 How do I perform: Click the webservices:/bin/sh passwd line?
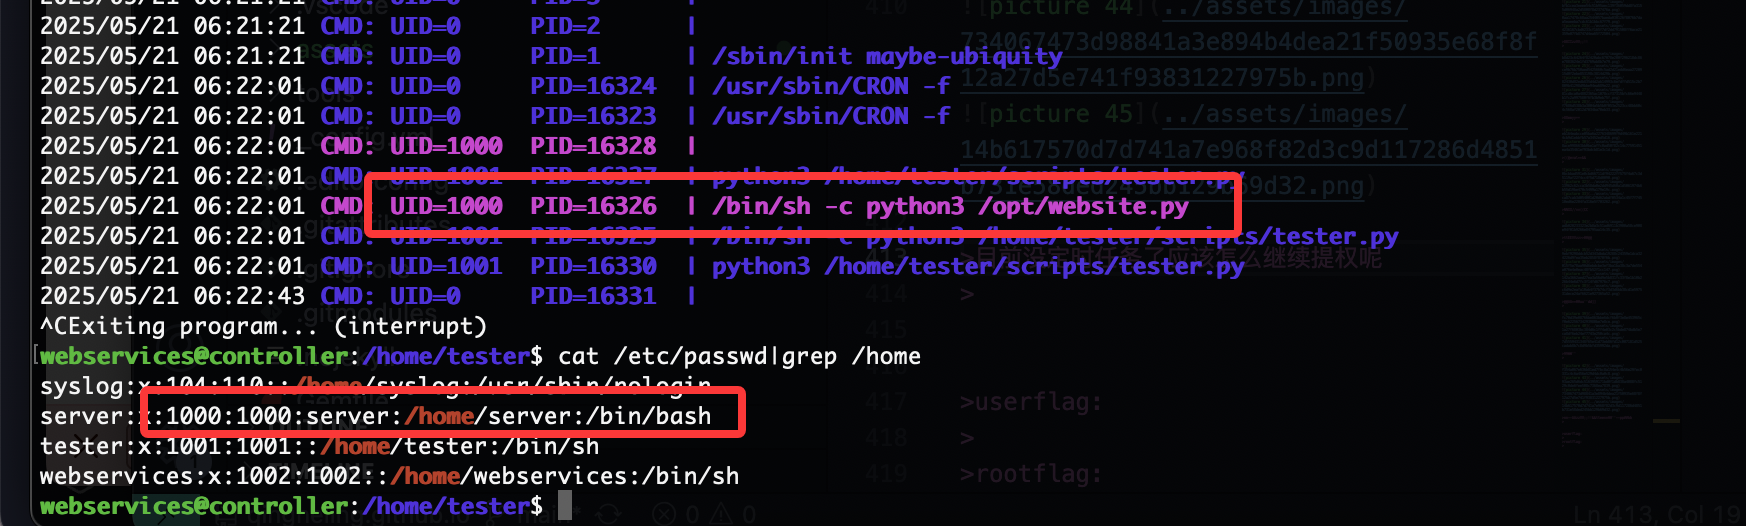(x=390, y=476)
